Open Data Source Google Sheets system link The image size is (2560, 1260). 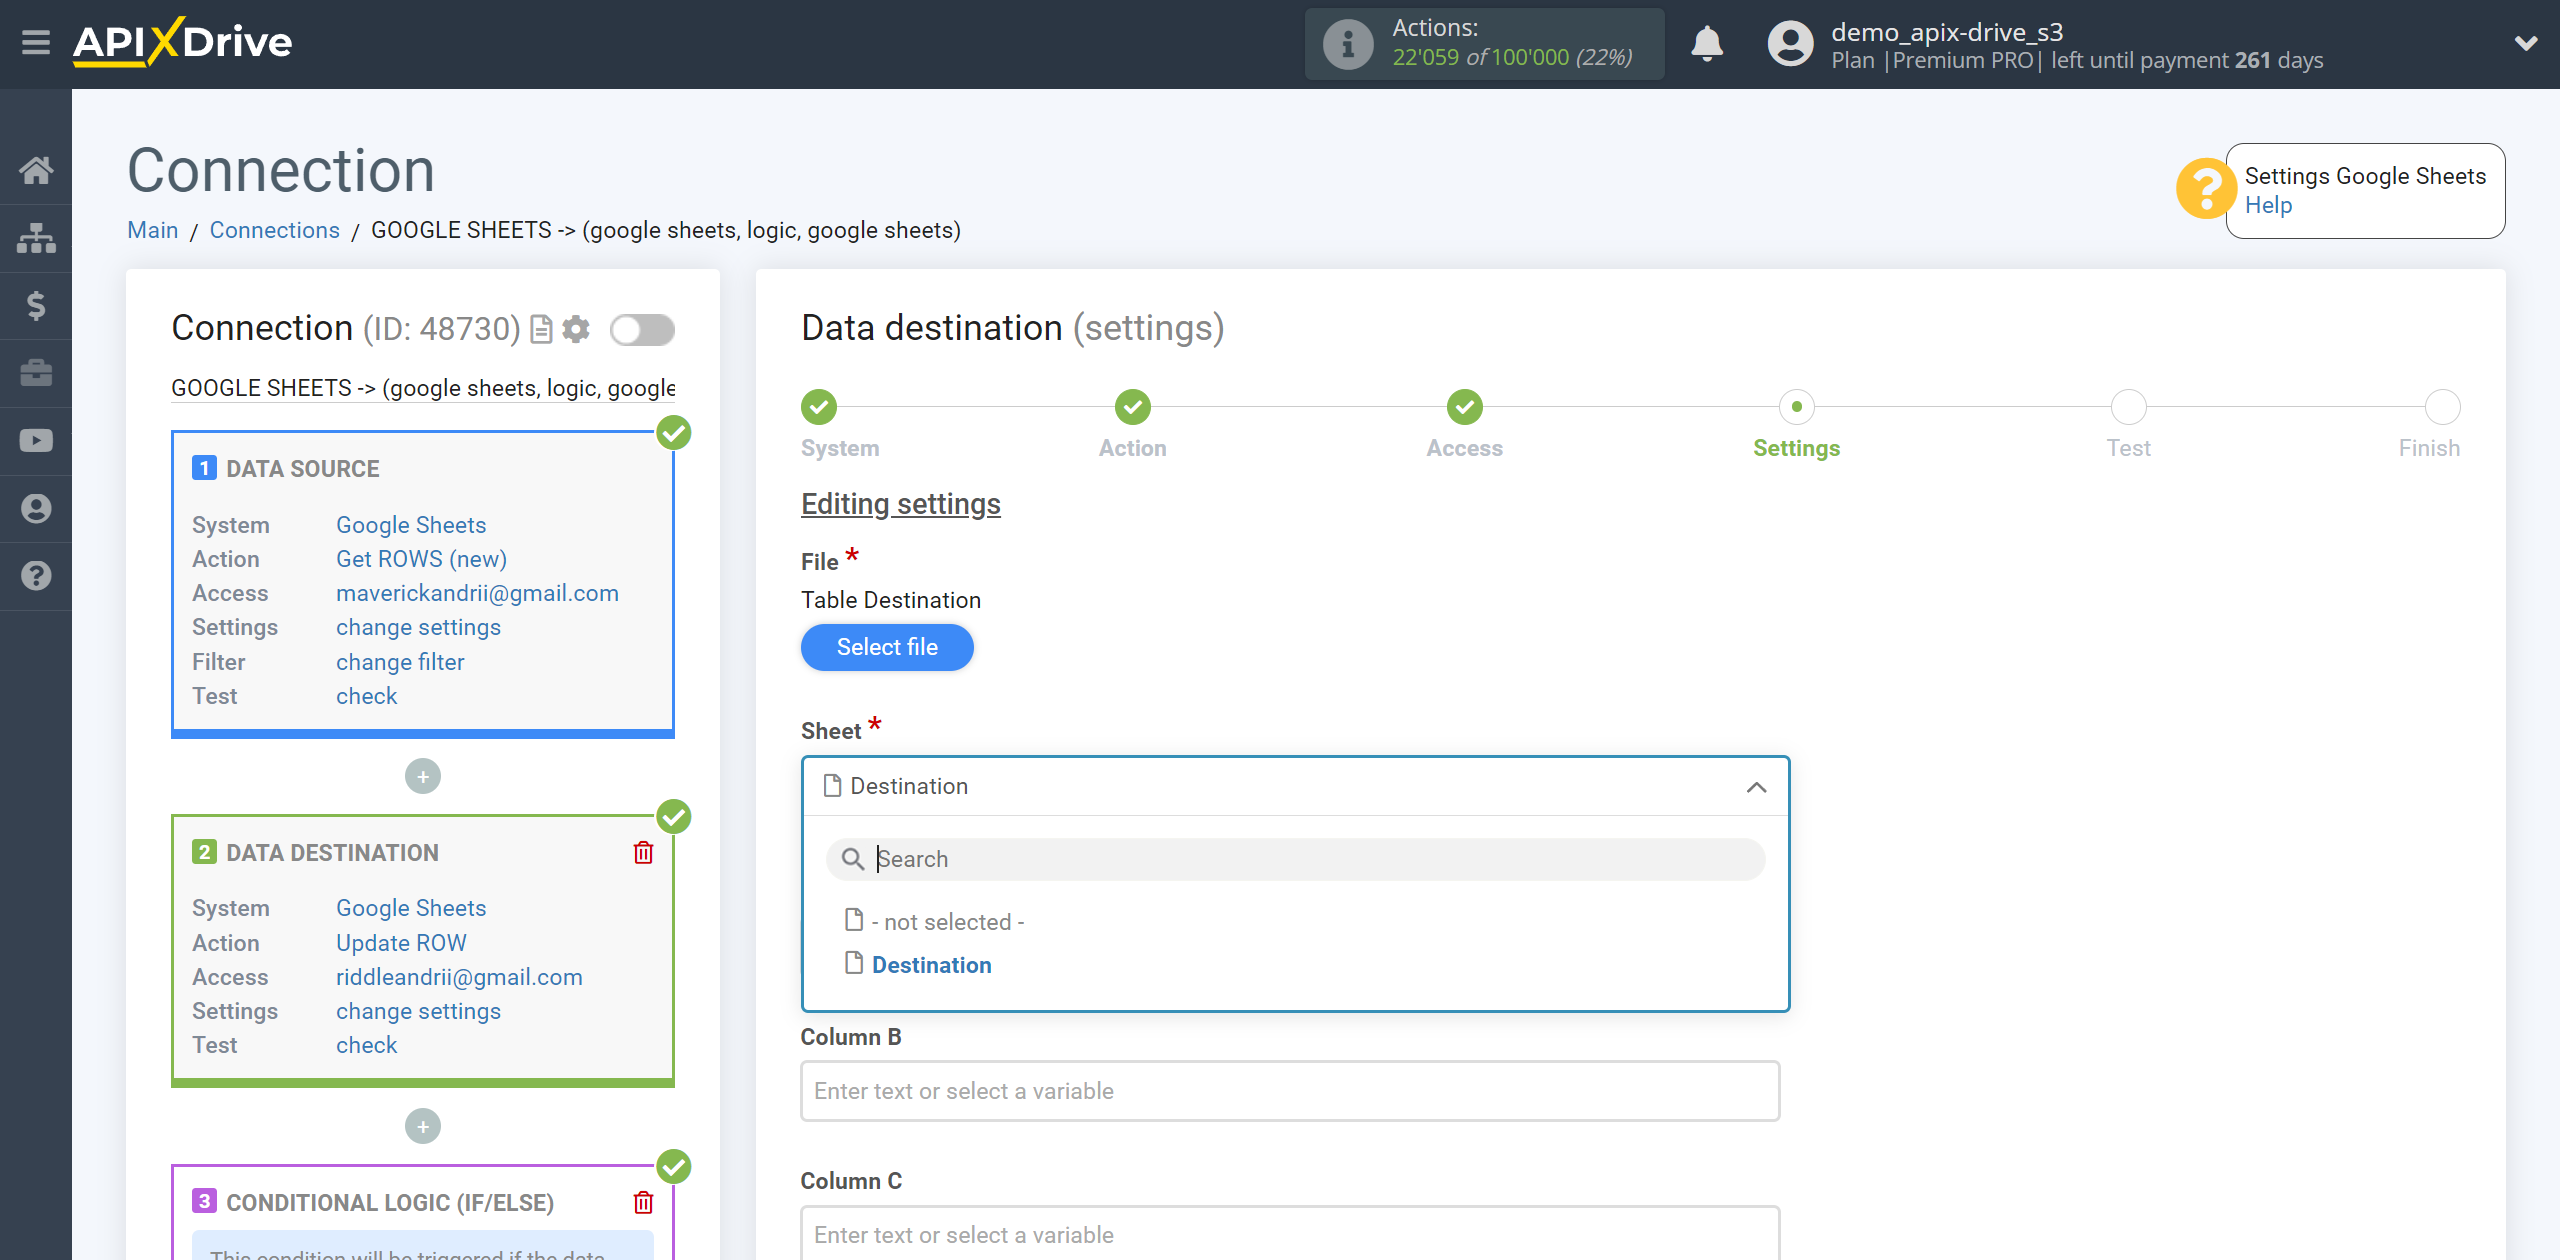pyautogui.click(x=411, y=525)
